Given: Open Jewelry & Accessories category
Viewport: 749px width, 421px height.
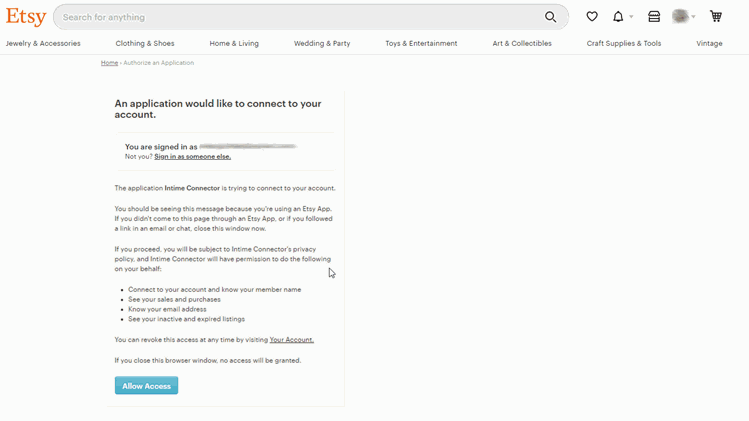Looking at the screenshot, I should (x=43, y=44).
